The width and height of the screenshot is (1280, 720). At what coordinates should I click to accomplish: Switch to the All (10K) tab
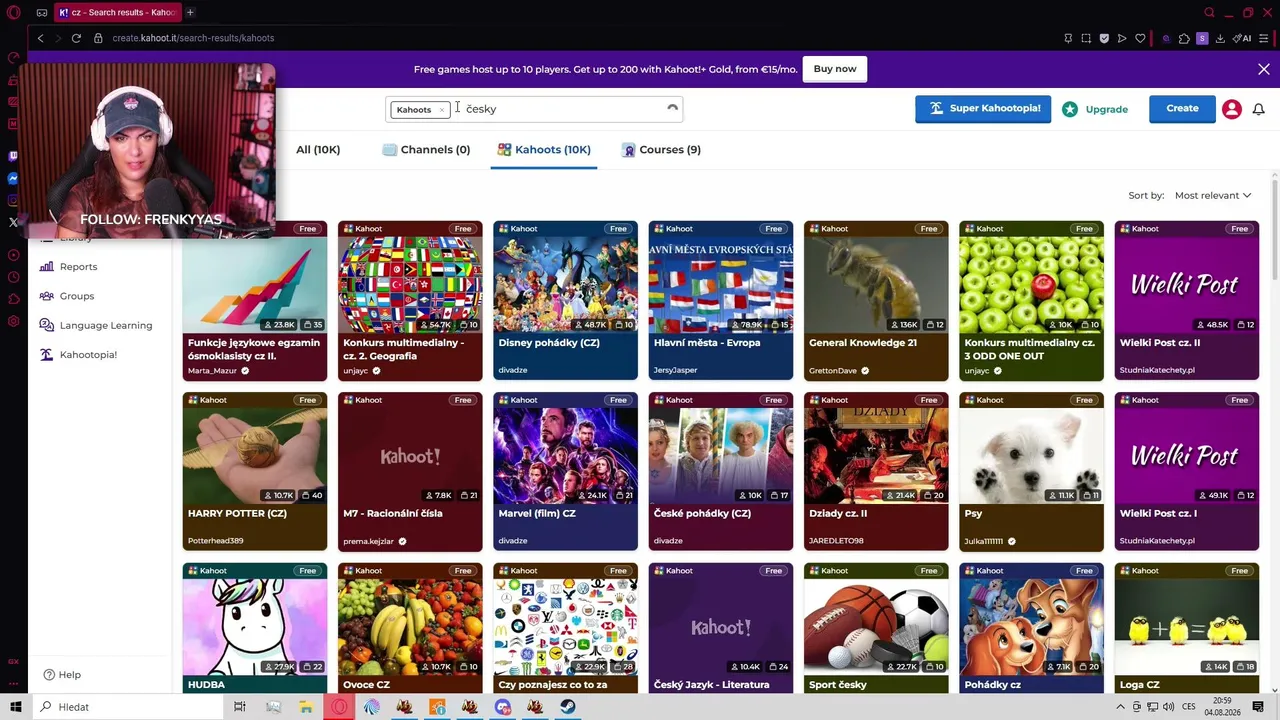[x=318, y=150]
